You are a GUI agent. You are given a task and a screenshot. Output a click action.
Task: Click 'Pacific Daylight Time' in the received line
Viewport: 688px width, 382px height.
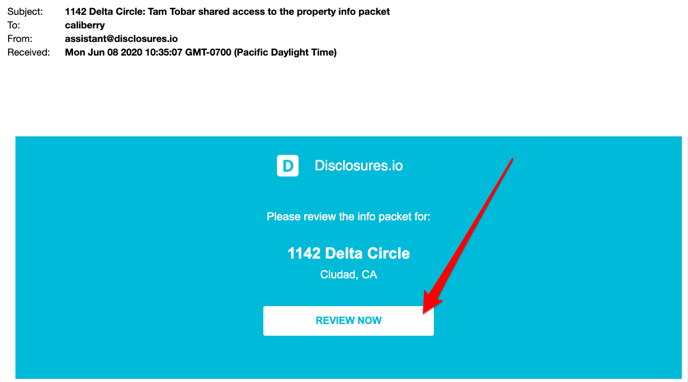[x=285, y=52]
